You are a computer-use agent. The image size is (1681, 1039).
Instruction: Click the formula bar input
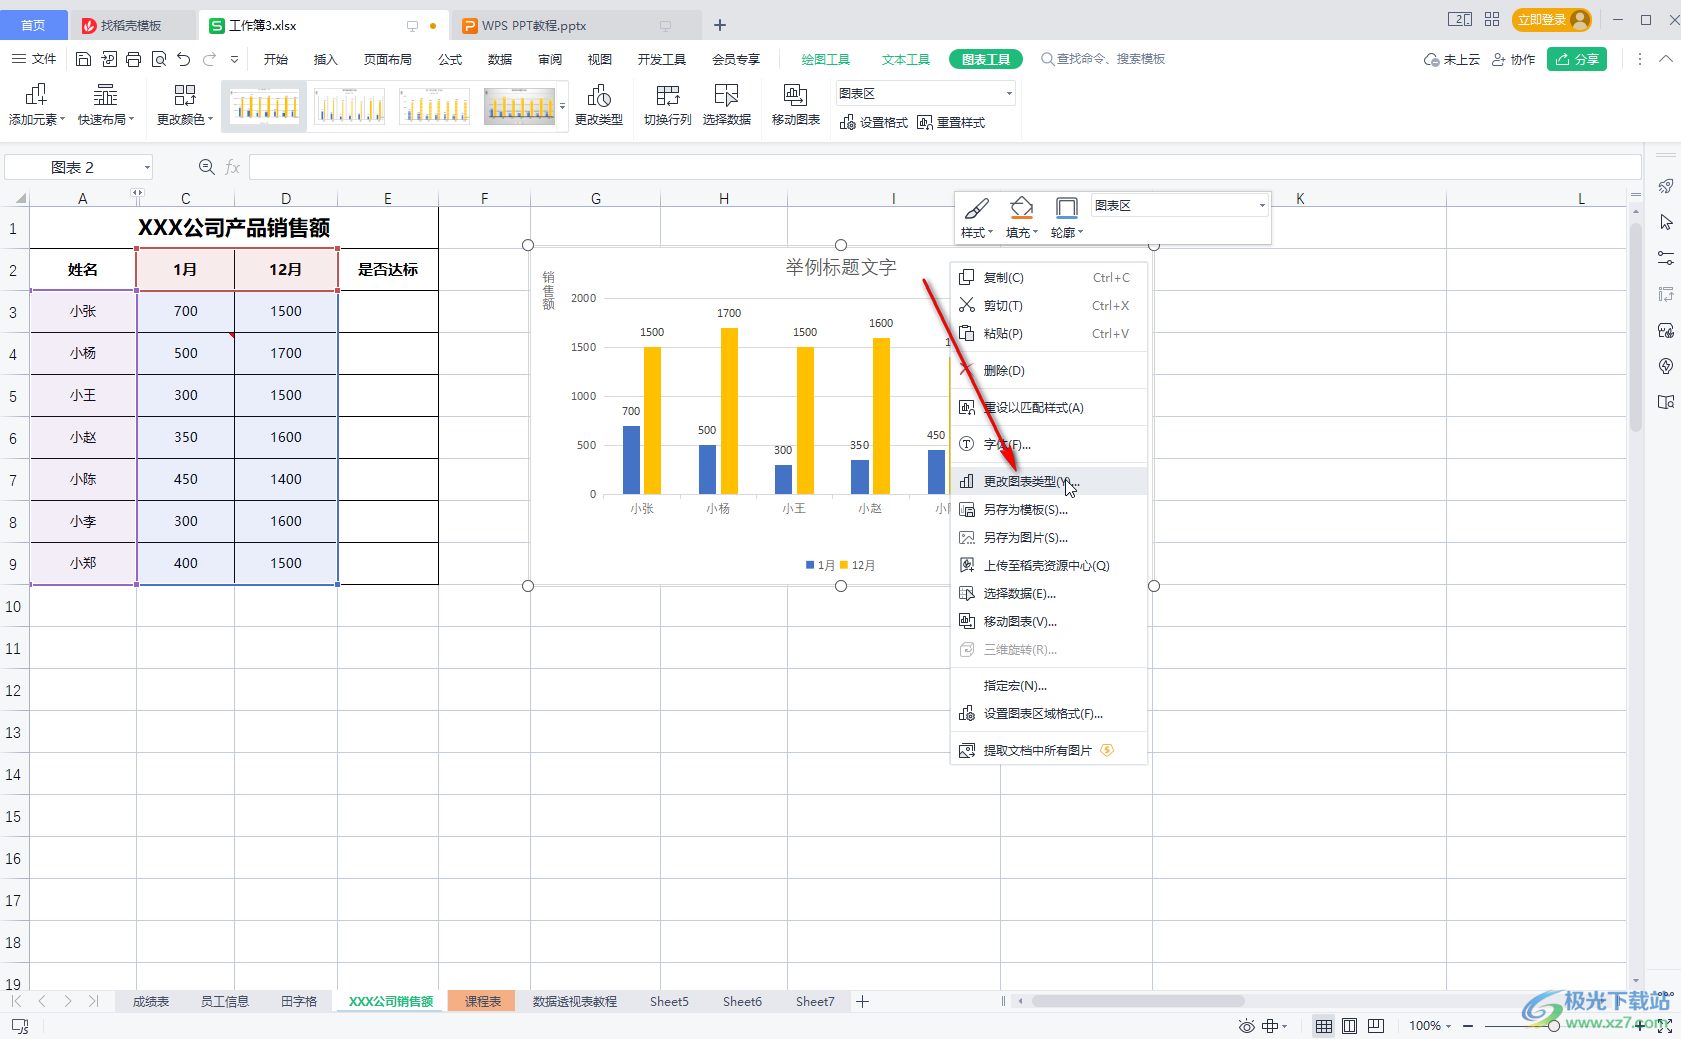944,167
